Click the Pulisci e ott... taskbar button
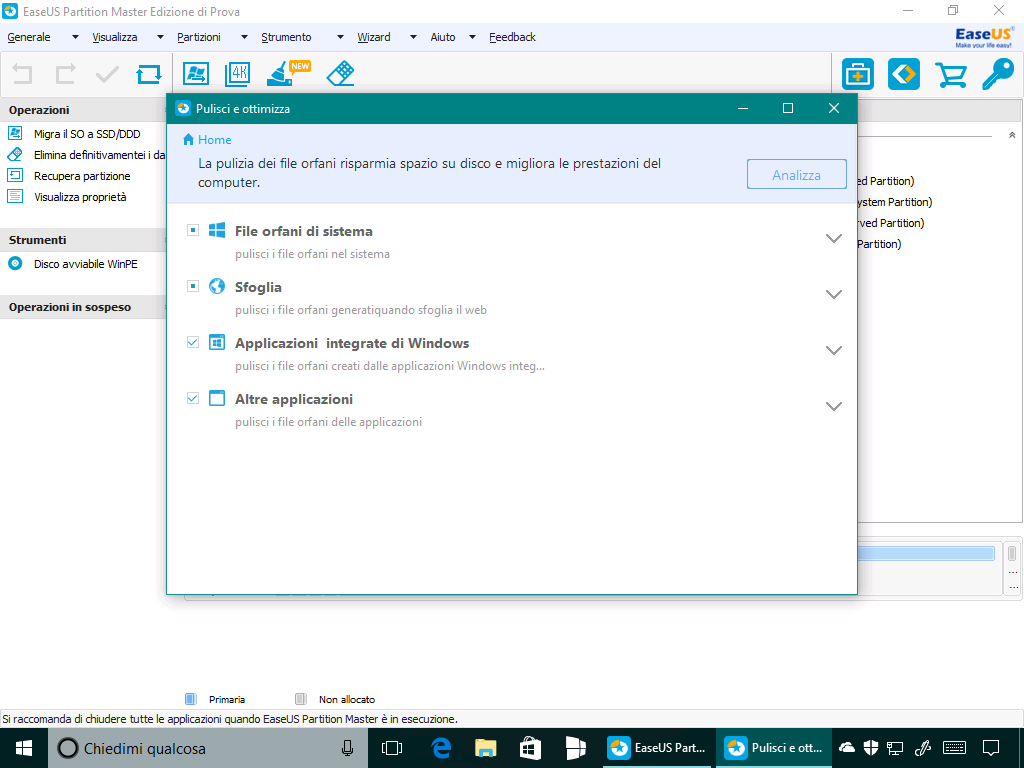This screenshot has height=768, width=1024. pyautogui.click(x=775, y=748)
